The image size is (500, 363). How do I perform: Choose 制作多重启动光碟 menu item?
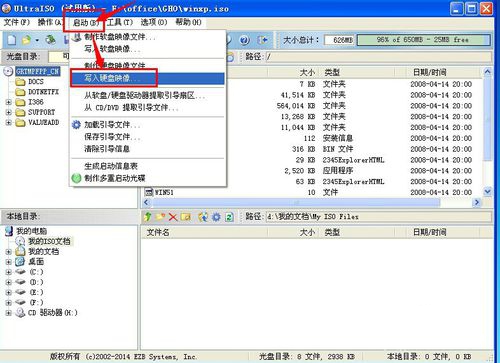point(115,178)
